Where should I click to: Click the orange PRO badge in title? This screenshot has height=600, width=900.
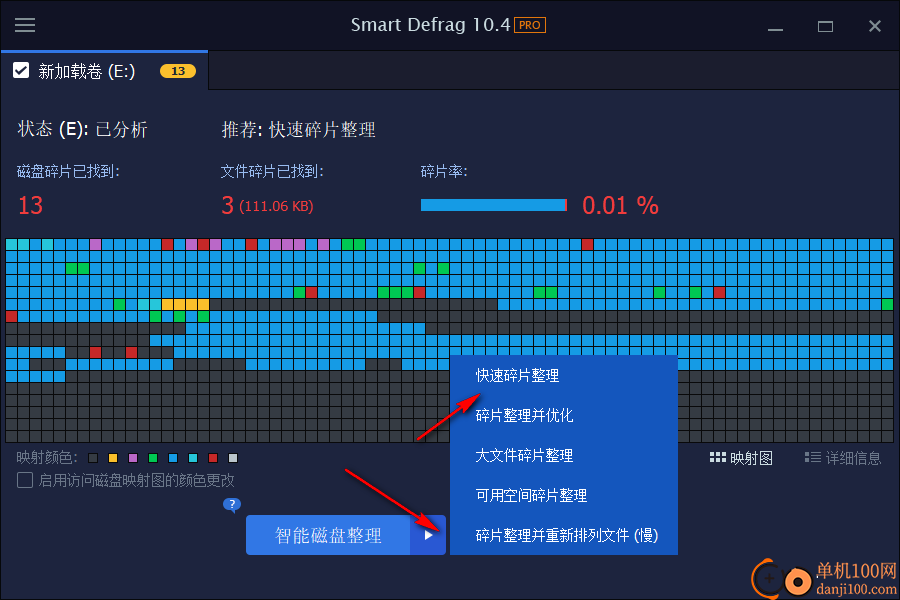click(x=529, y=25)
